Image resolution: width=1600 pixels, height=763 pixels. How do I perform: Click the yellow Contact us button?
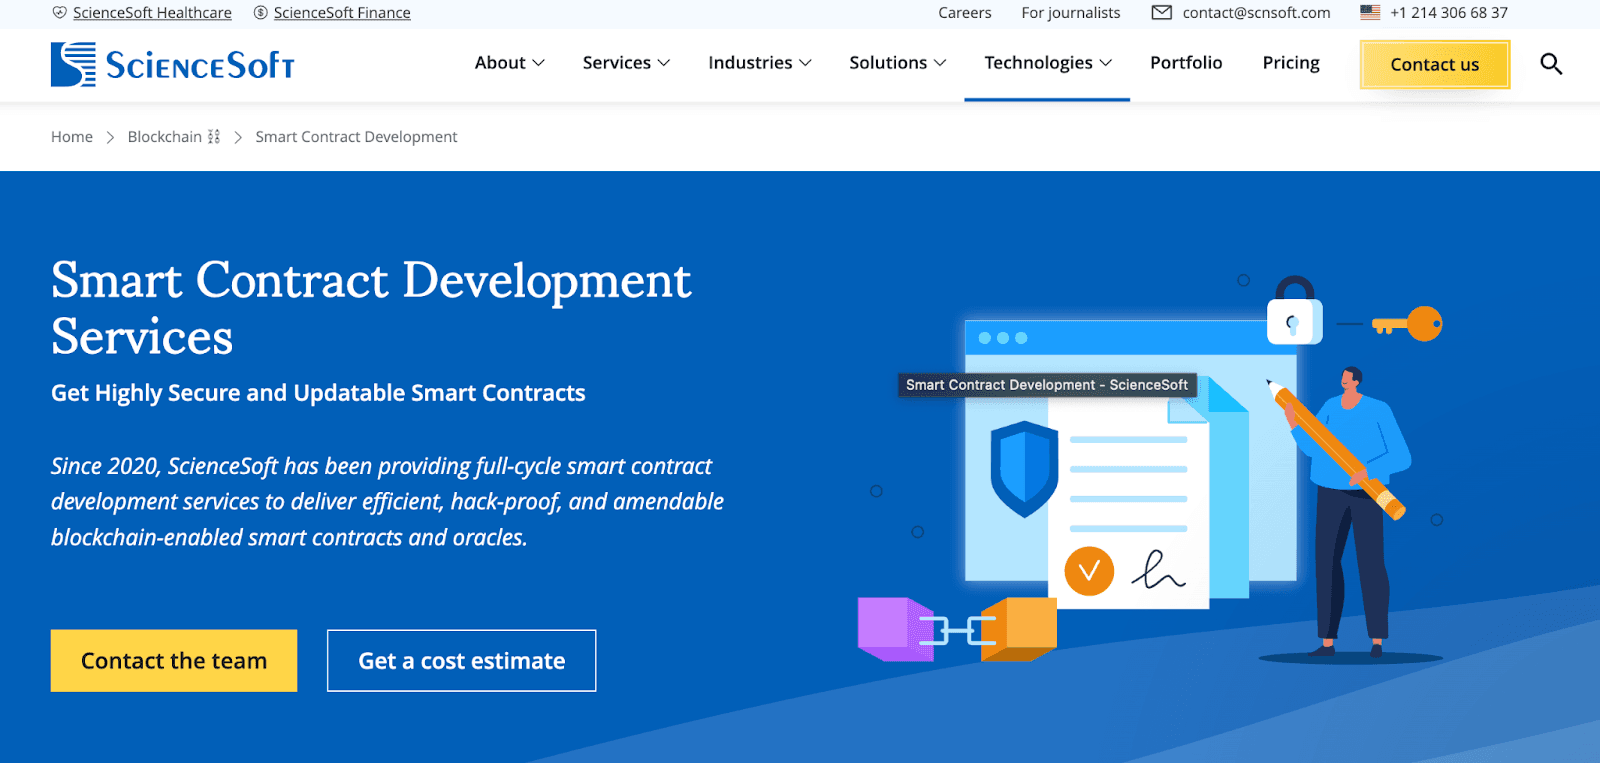tap(1434, 65)
